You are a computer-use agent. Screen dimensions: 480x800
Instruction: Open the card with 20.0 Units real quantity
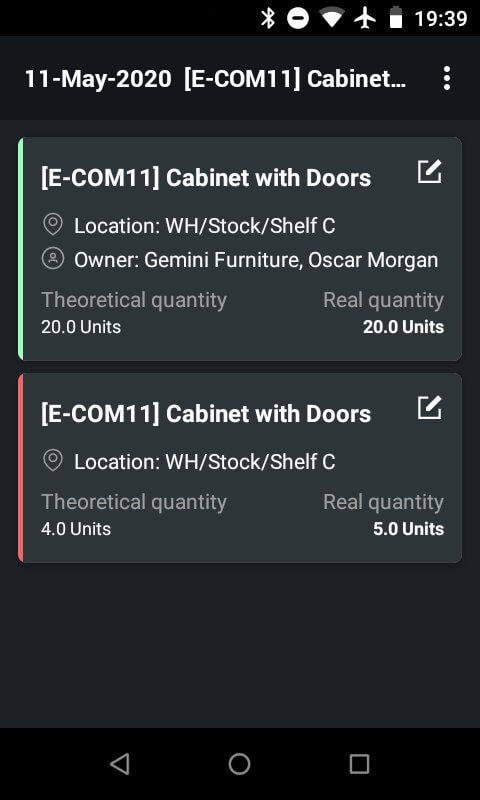coord(240,248)
